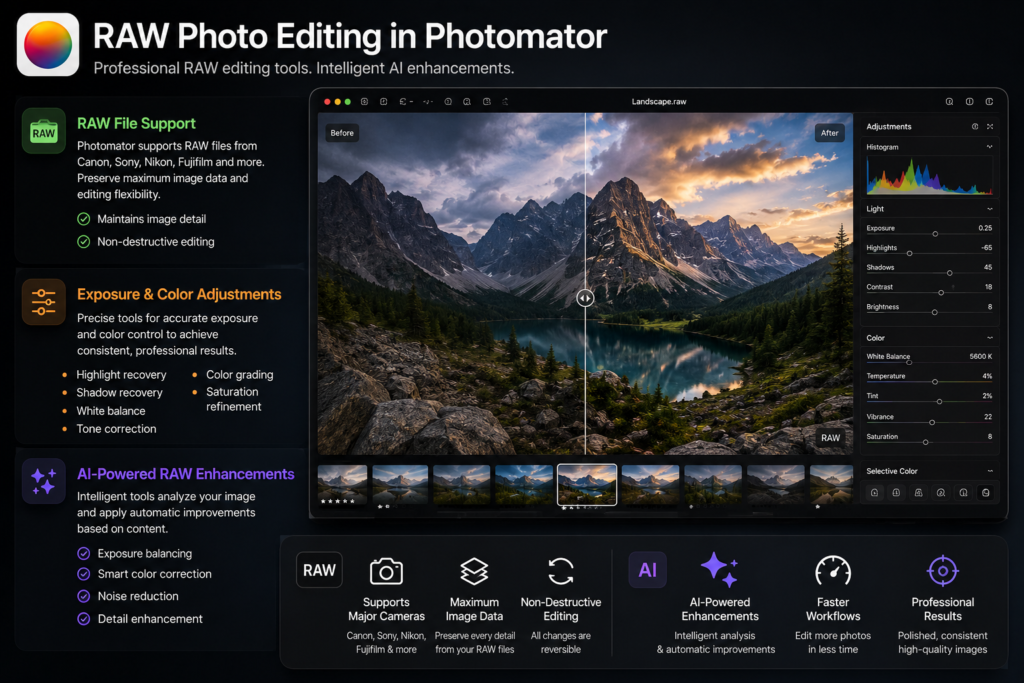The width and height of the screenshot is (1024, 683).
Task: Click the magnifier icon in the titlebar's right group
Action: pyautogui.click(x=949, y=102)
